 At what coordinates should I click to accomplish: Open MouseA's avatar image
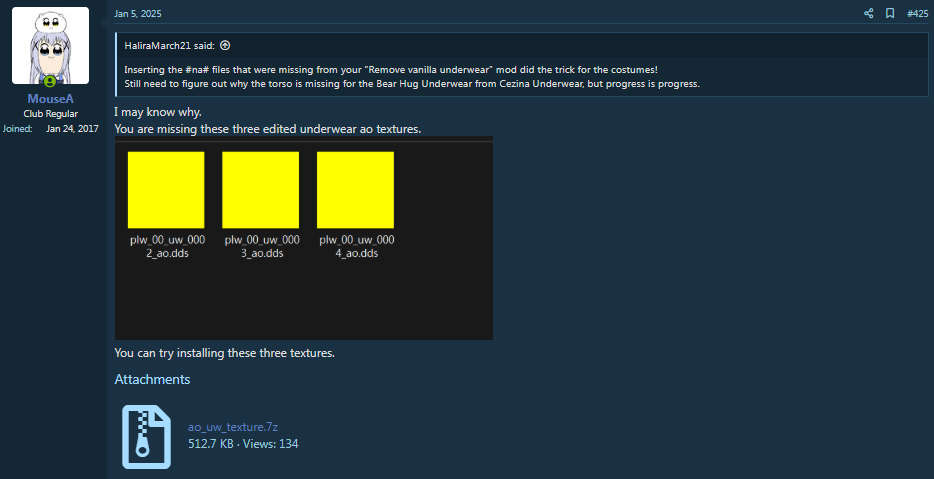coord(50,46)
